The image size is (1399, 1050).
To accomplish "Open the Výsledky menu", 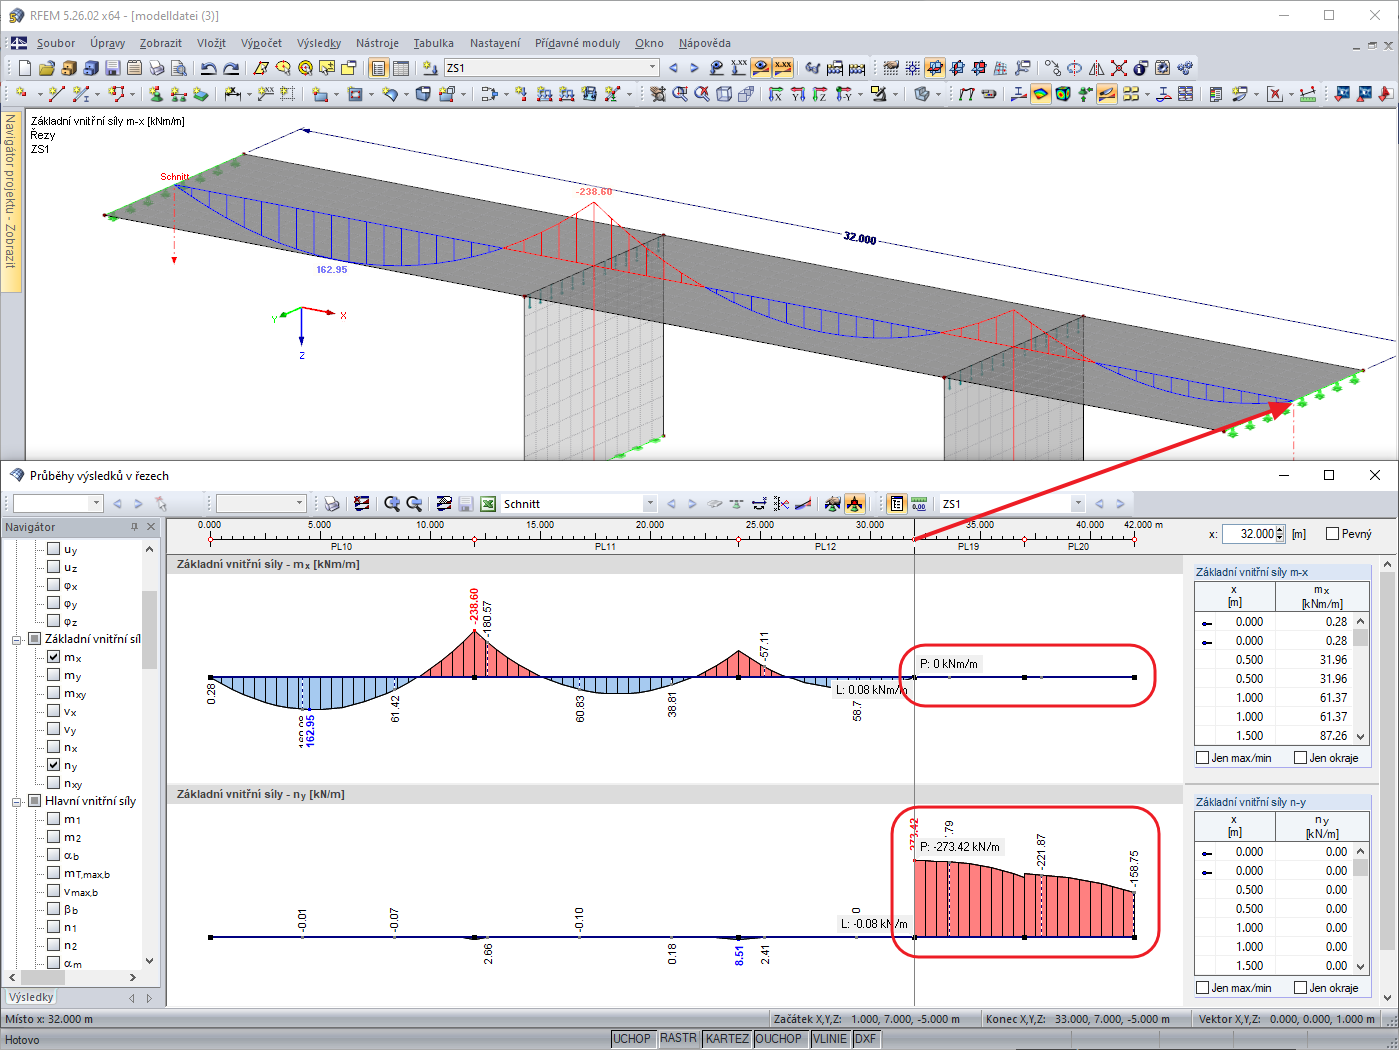I will tap(319, 43).
